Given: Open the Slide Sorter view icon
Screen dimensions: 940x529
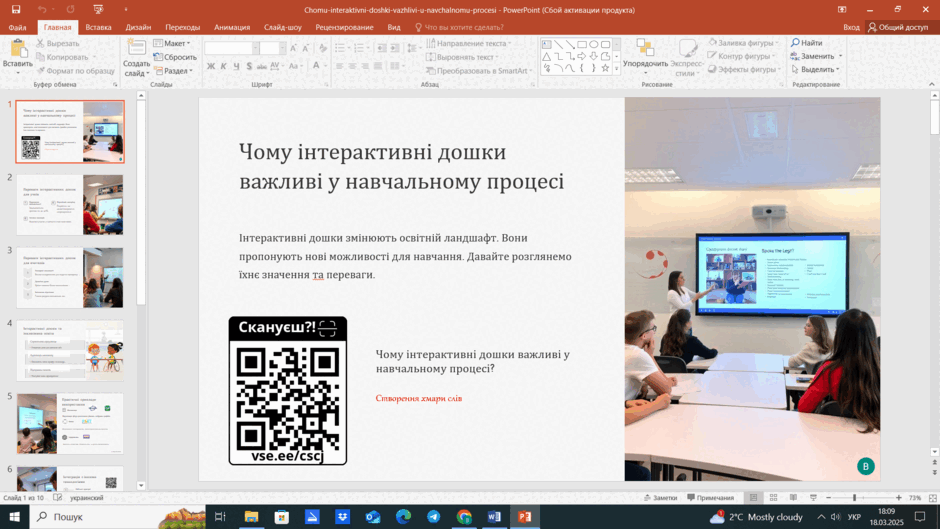Looking at the screenshot, I should point(773,498).
